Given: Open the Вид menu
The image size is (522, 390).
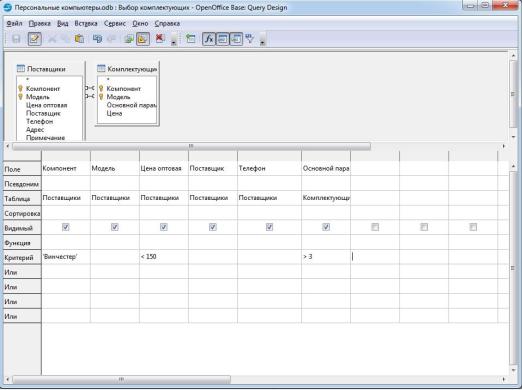Looking at the screenshot, I should tap(63, 23).
